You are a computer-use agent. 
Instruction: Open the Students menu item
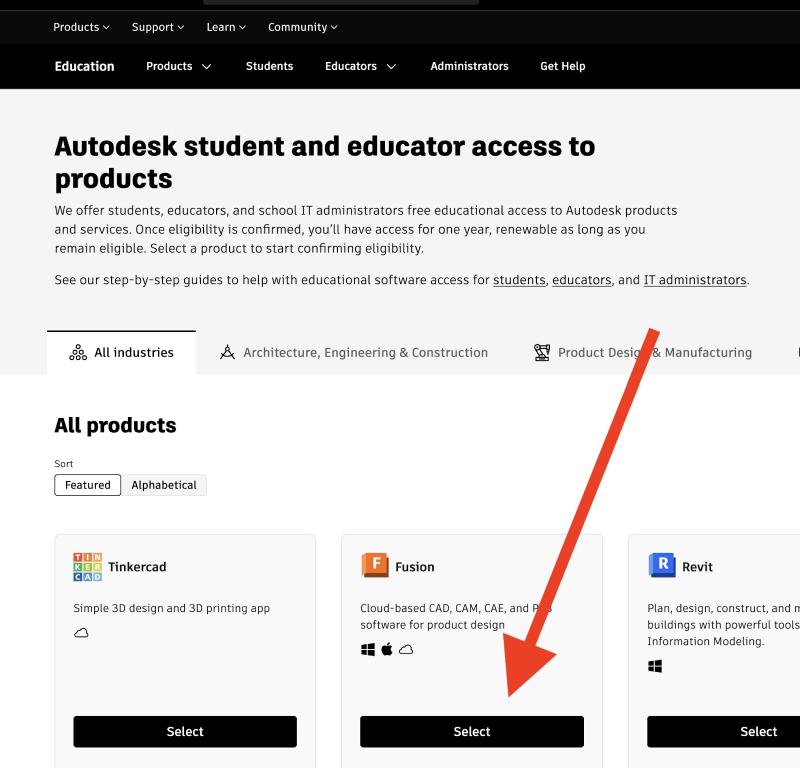269,66
